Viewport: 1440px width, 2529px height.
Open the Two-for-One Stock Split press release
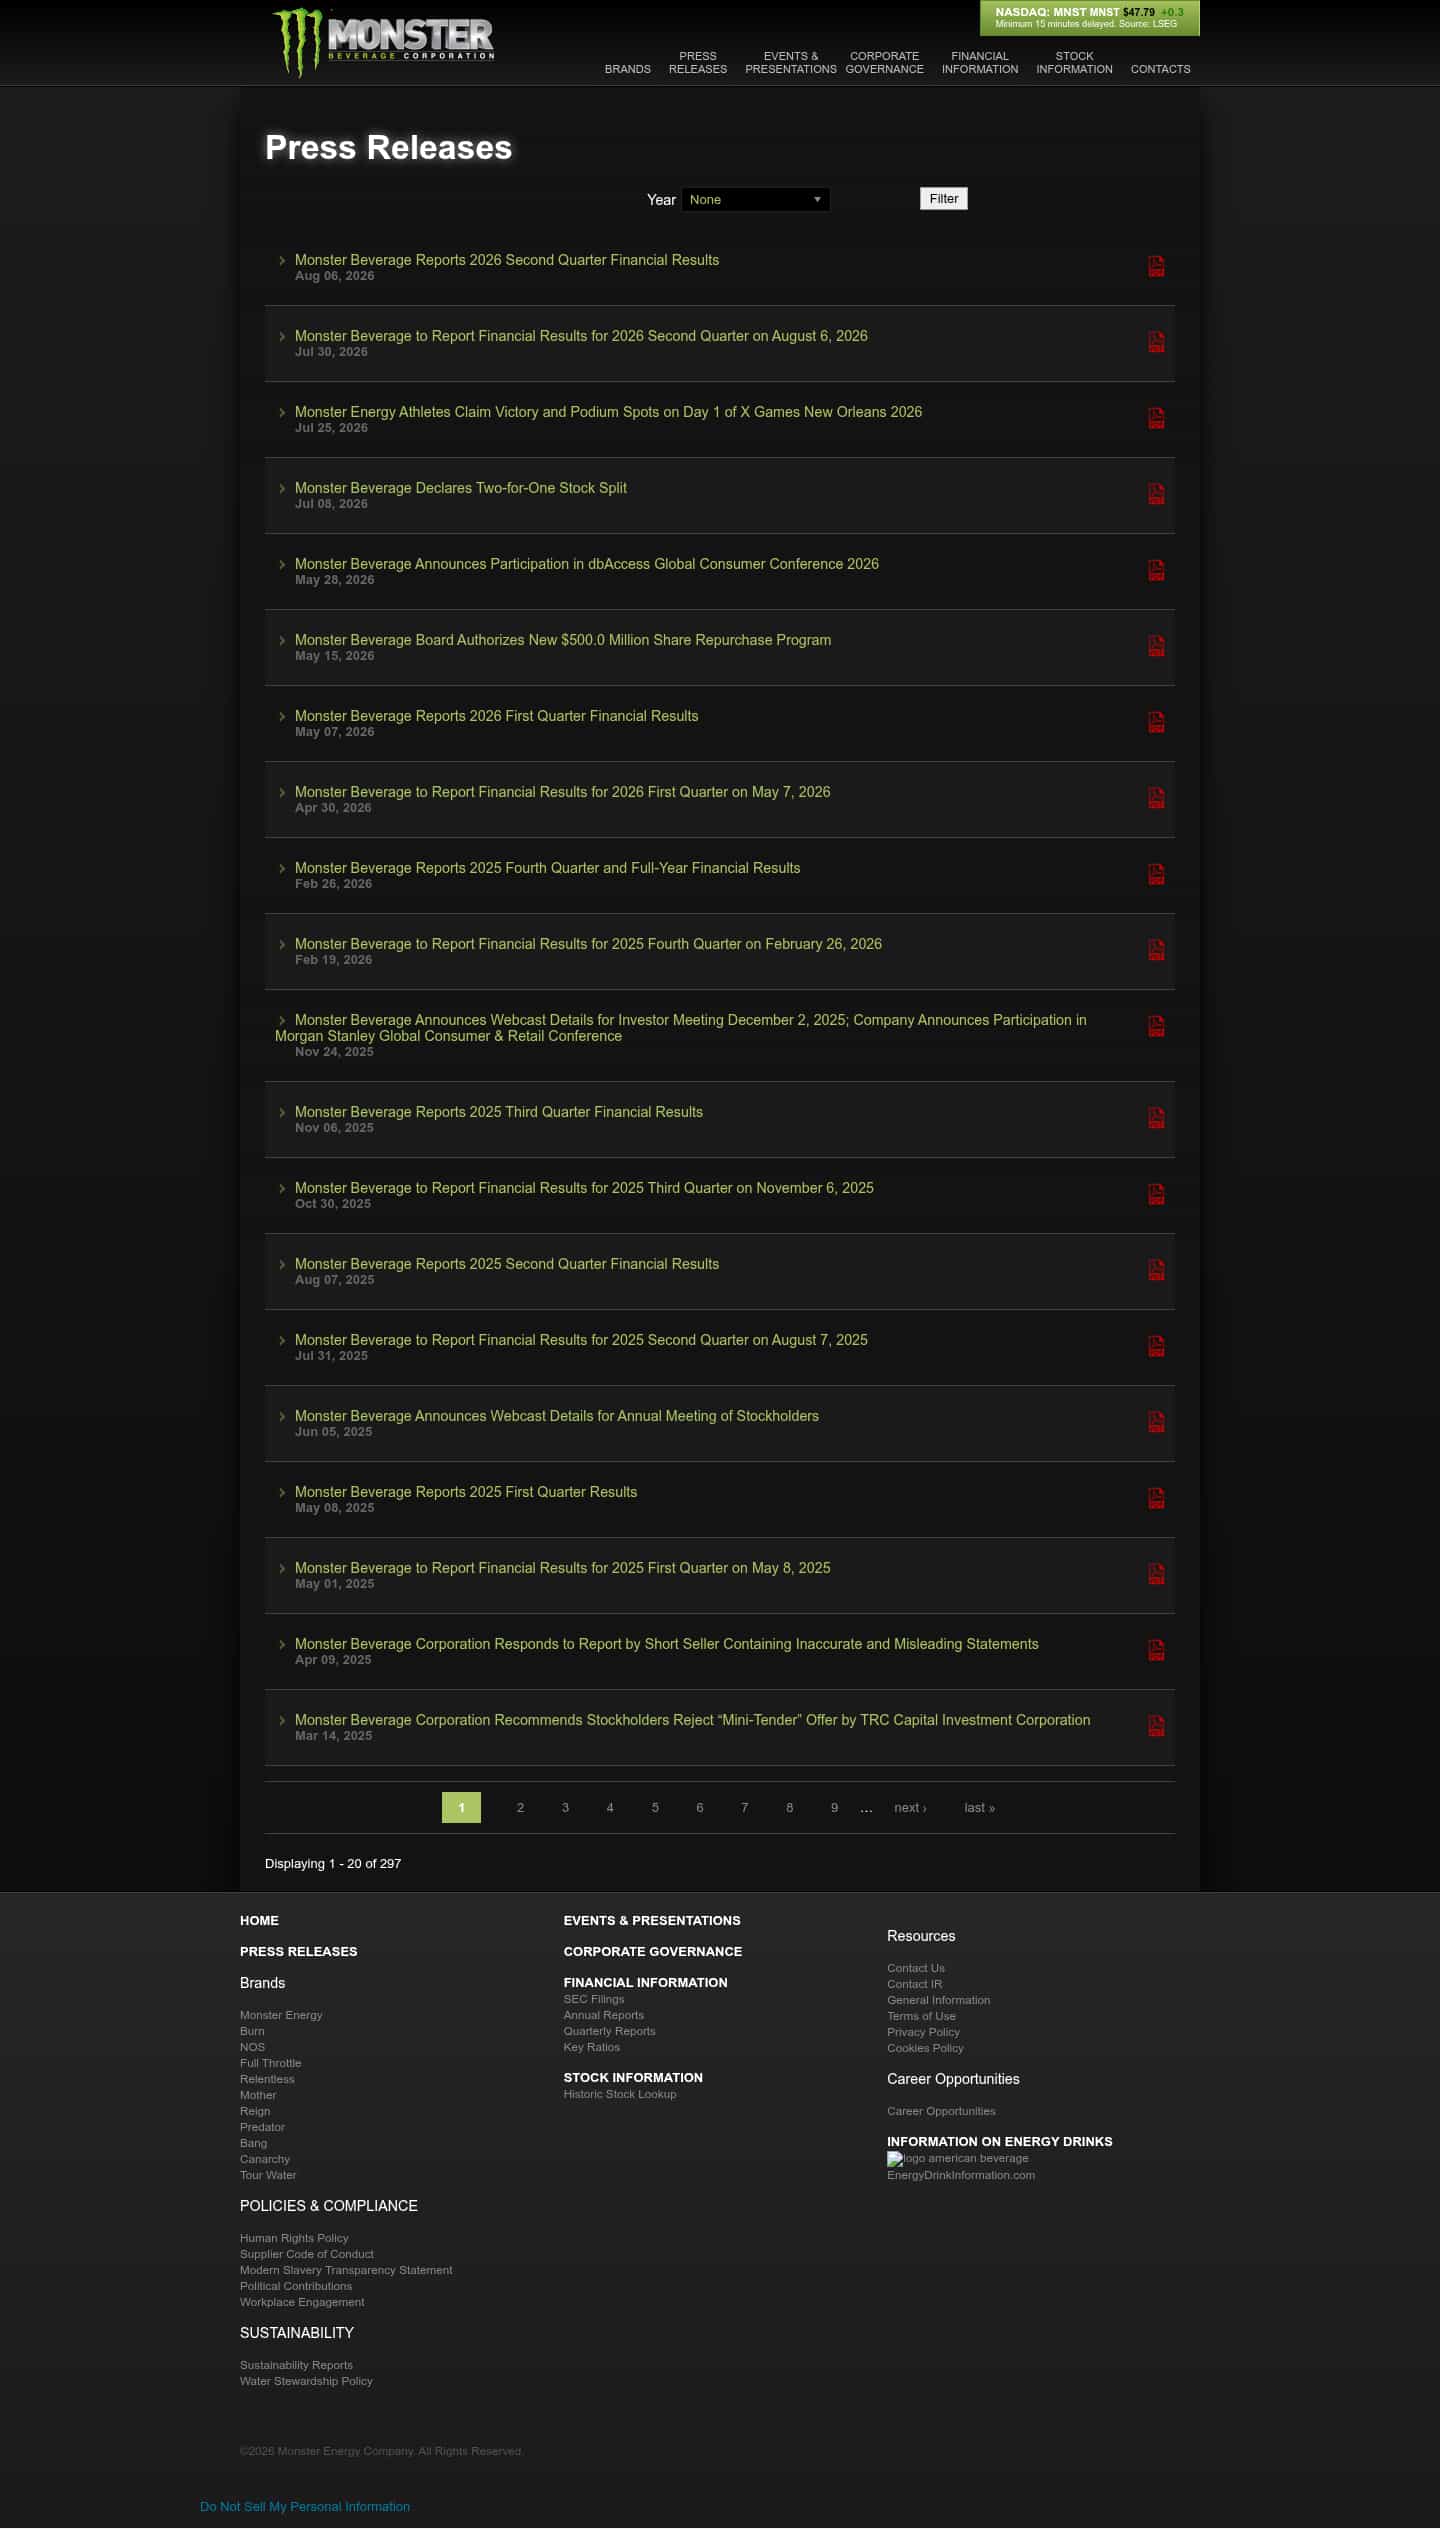461,488
